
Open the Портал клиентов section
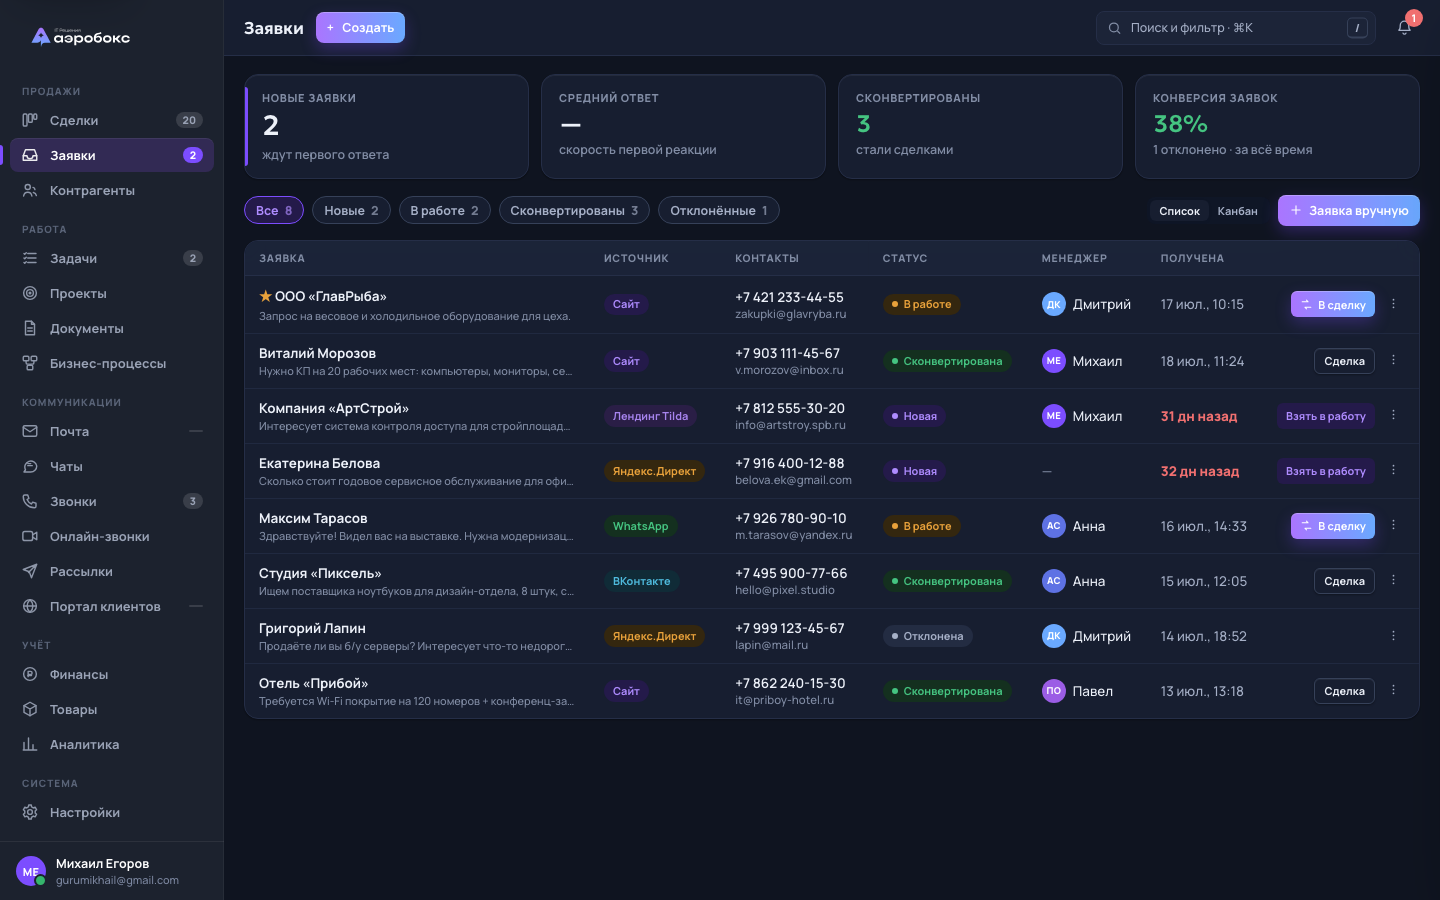tap(112, 606)
